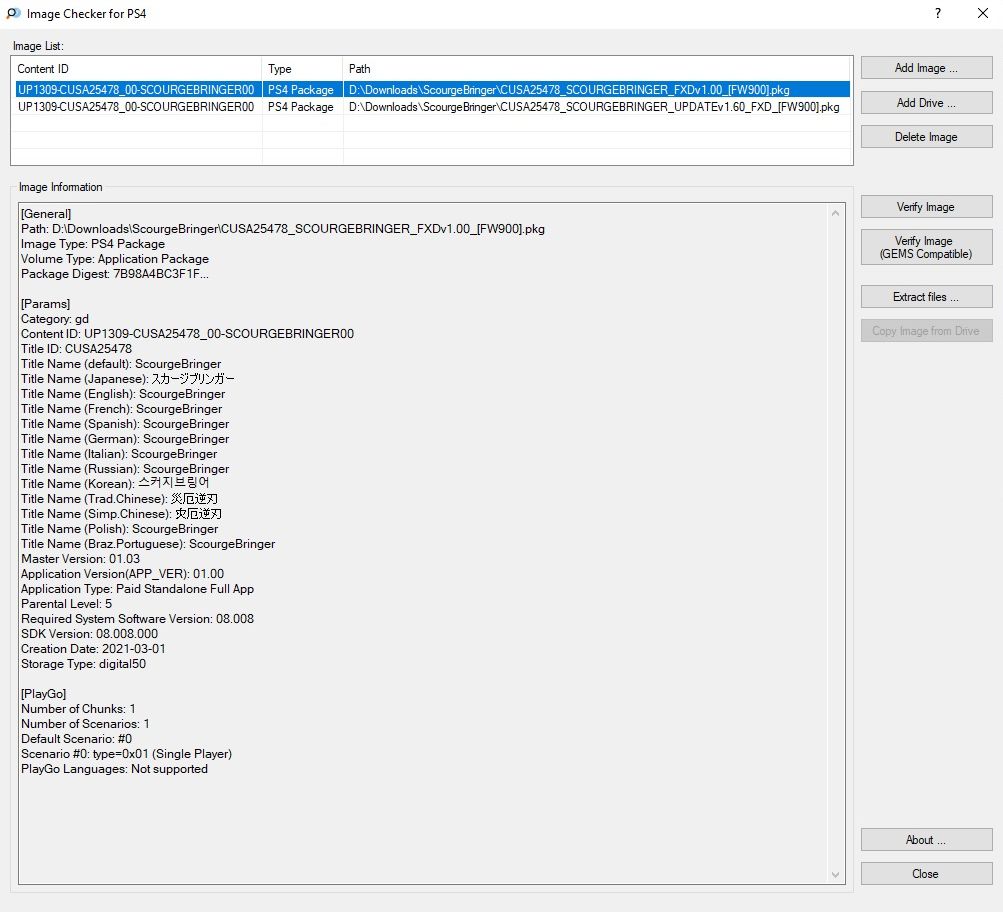Click the scroll down arrow in Image Information

[x=837, y=875]
